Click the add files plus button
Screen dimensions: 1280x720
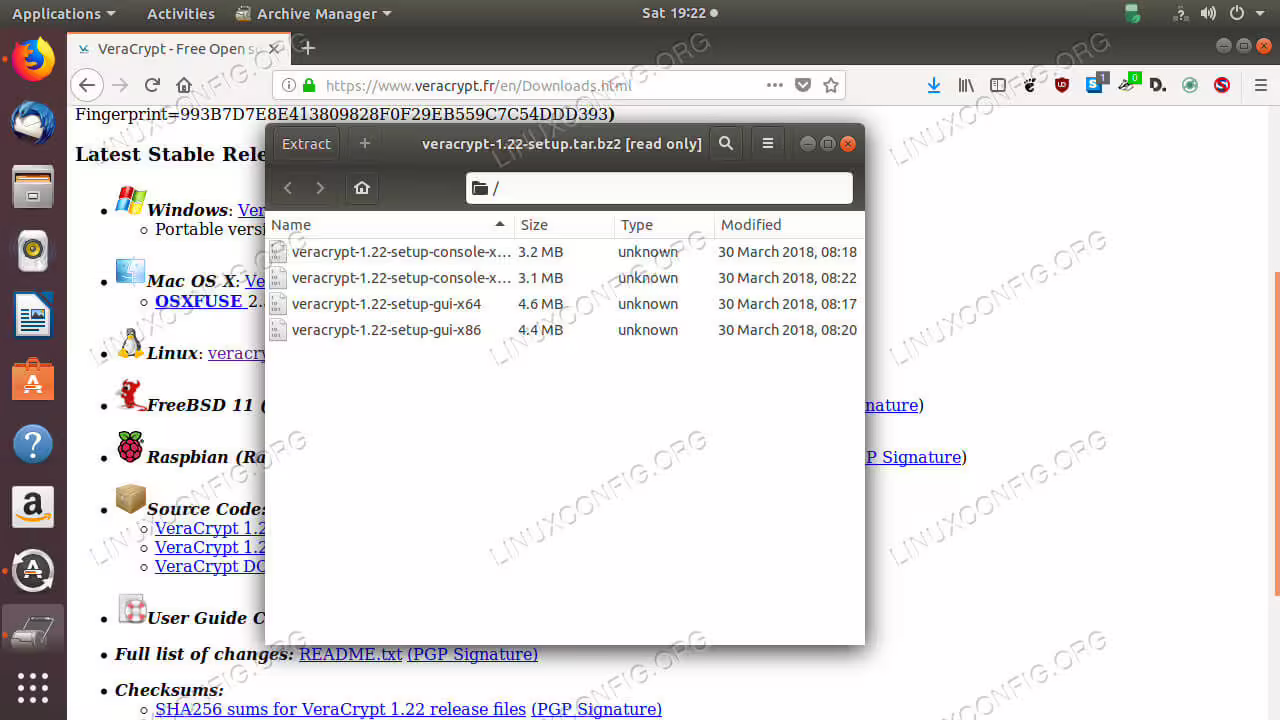(365, 144)
